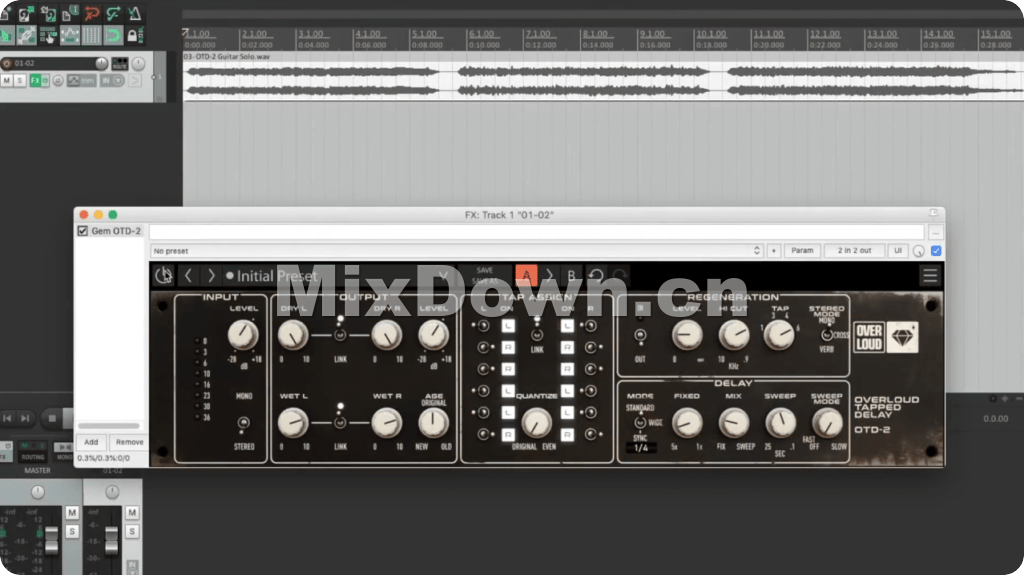Open the delay Sync 1/4 selector
The width and height of the screenshot is (1024, 575).
tap(640, 447)
